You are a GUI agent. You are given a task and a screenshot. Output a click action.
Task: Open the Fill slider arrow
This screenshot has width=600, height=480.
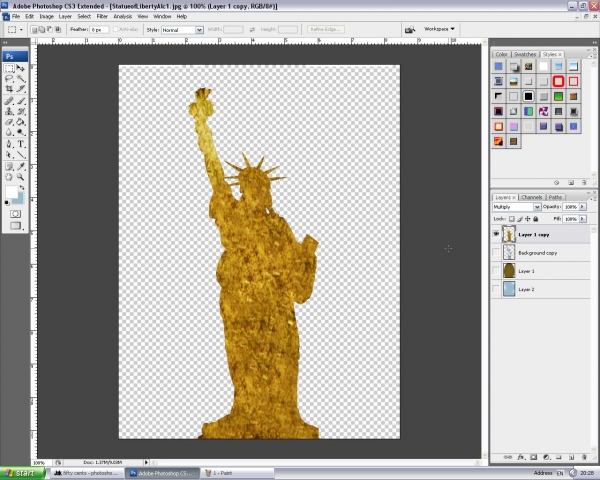(582, 219)
